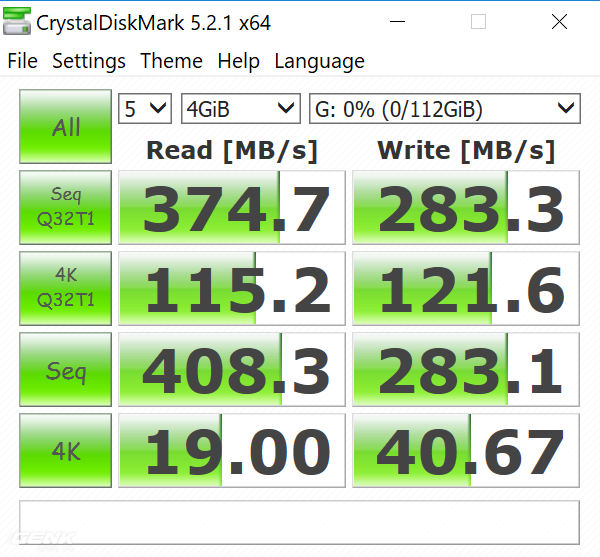The image size is (600, 557).
Task: Select the 4K write value 40.67
Action: pos(466,450)
